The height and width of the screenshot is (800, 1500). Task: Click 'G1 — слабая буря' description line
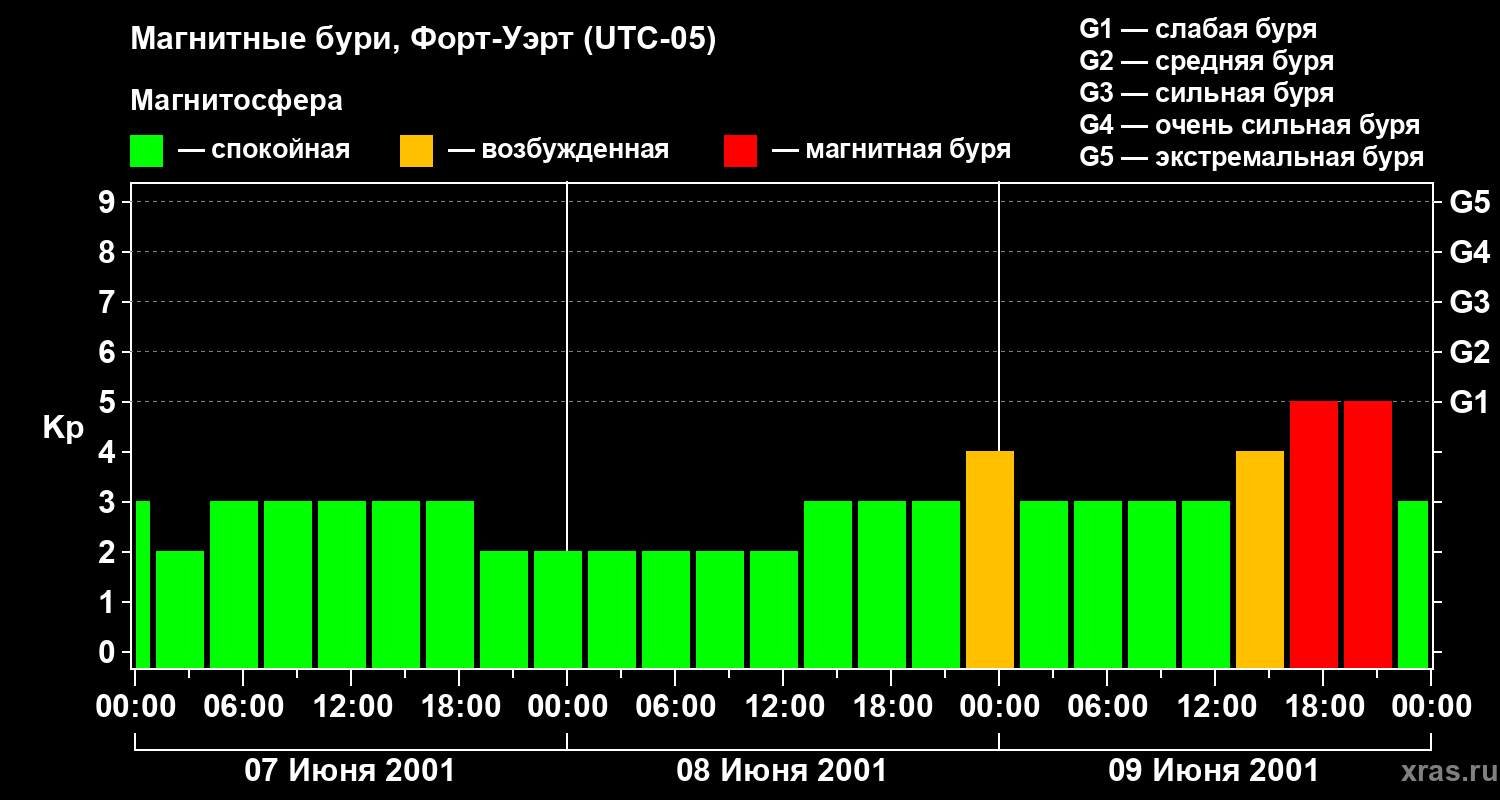[1198, 28]
